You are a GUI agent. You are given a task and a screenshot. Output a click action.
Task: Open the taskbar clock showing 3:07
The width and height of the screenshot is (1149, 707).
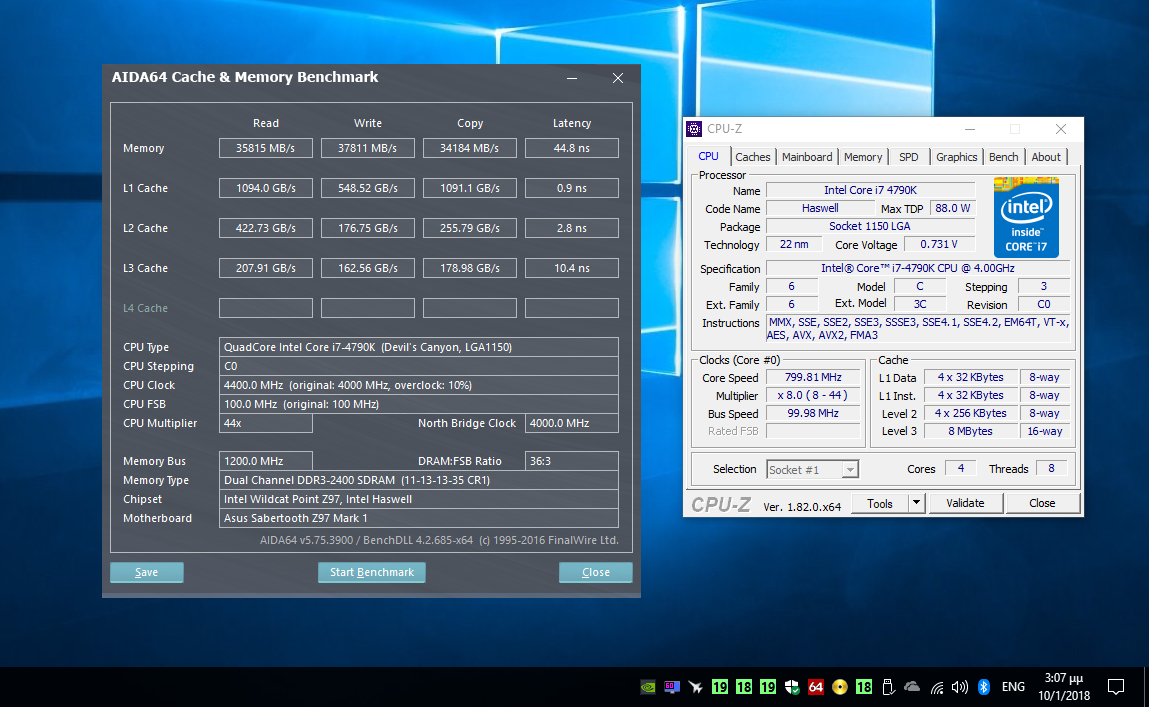point(1064,686)
